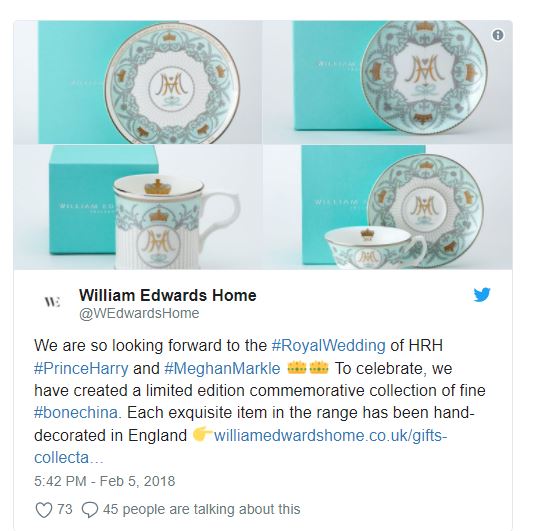Viewport: 537px width, 531px height.
Task: Like the tweet with heart icon
Action: point(44,509)
